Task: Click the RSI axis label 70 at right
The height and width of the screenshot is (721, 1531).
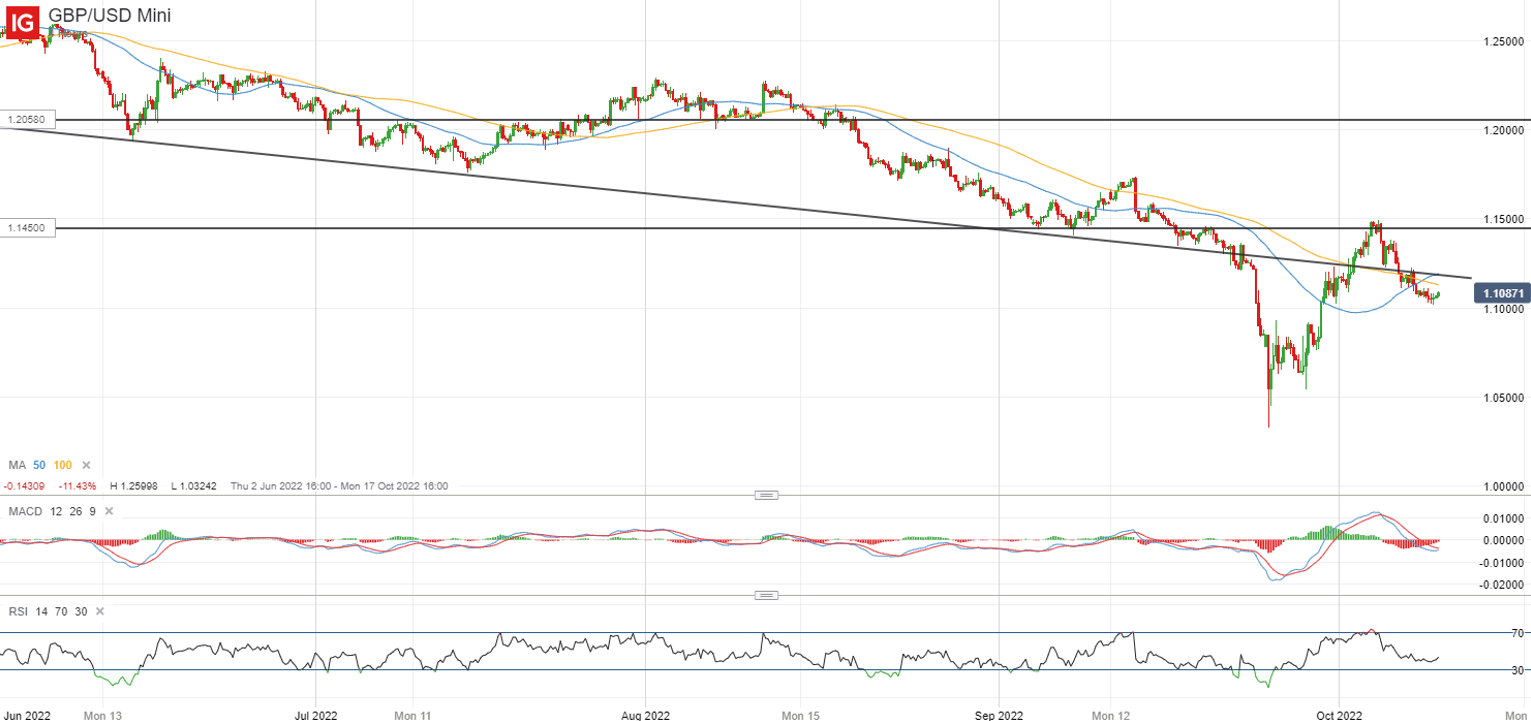Action: (1517, 633)
